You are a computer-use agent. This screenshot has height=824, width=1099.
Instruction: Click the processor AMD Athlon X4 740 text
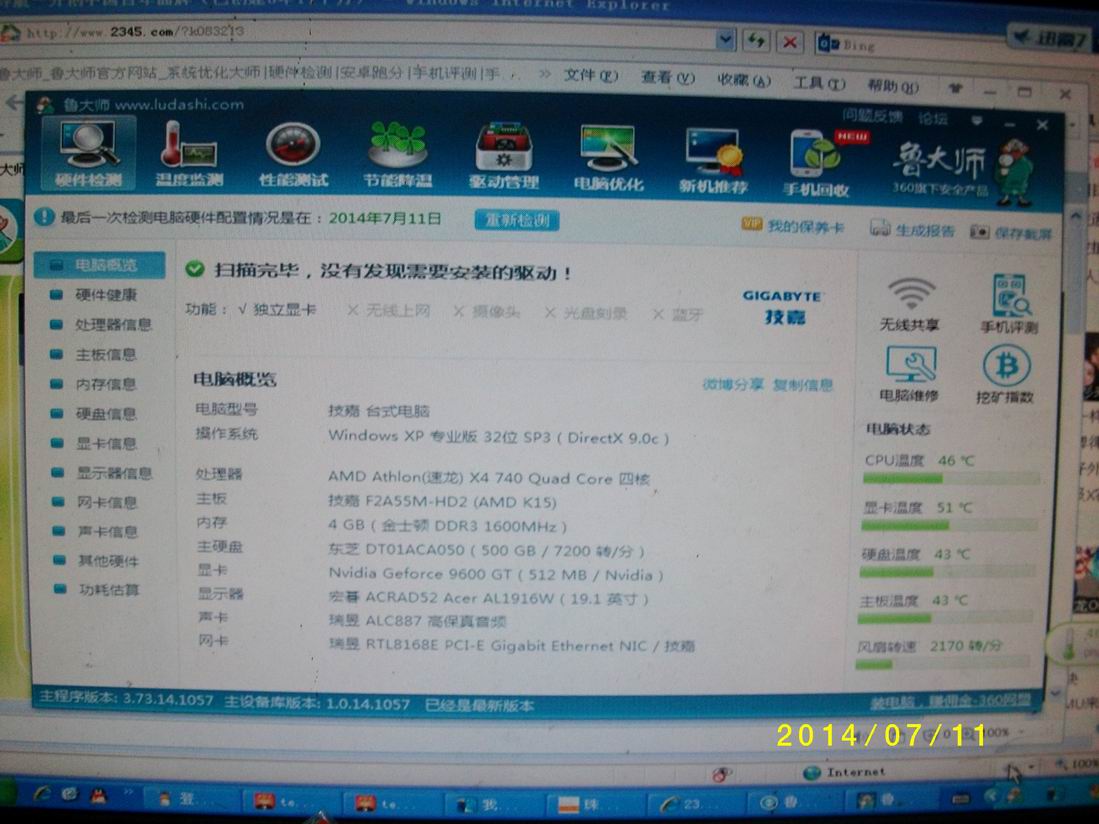(489, 478)
